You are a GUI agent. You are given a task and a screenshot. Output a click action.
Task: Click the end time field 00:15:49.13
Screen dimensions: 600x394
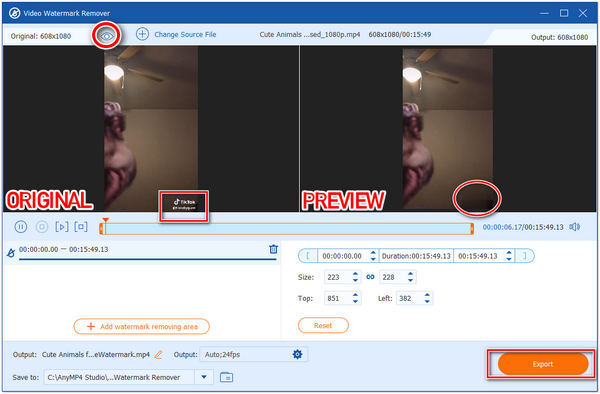(478, 256)
